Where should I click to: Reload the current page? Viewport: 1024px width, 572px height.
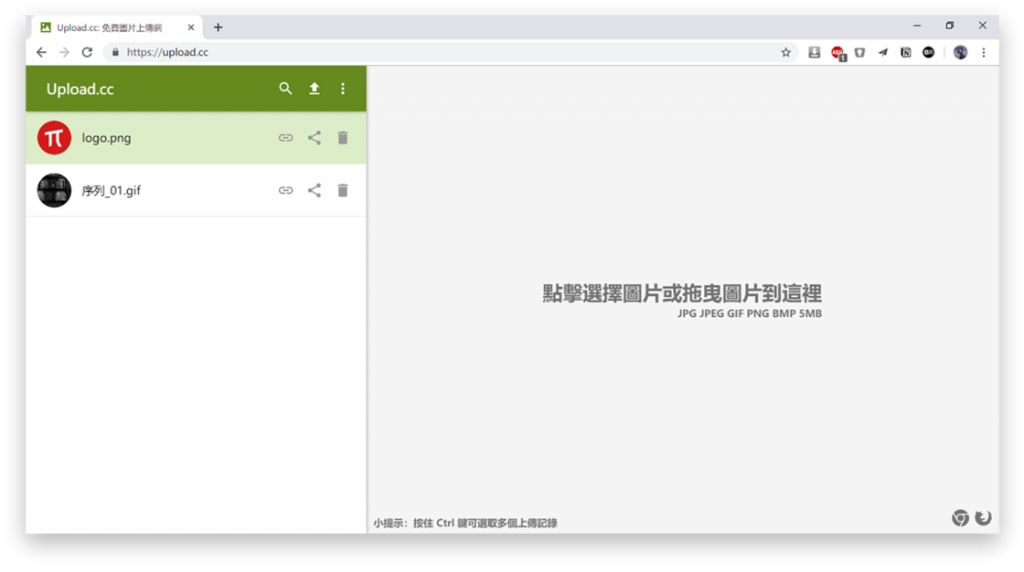[87, 52]
